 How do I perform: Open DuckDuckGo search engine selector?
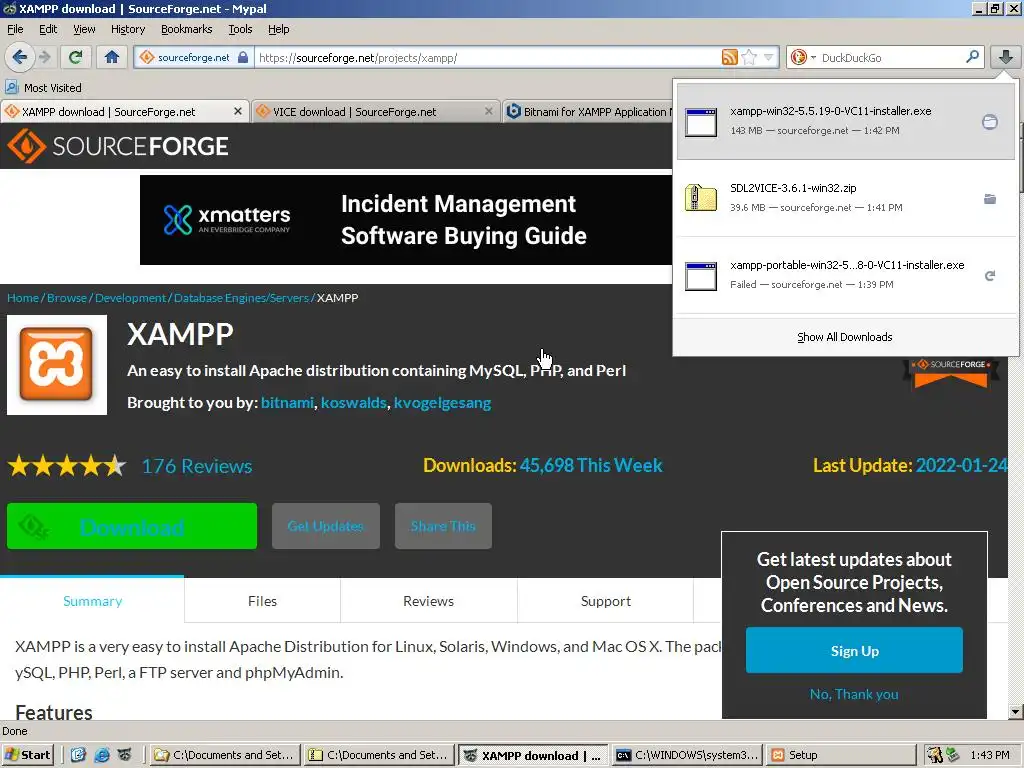tap(803, 57)
